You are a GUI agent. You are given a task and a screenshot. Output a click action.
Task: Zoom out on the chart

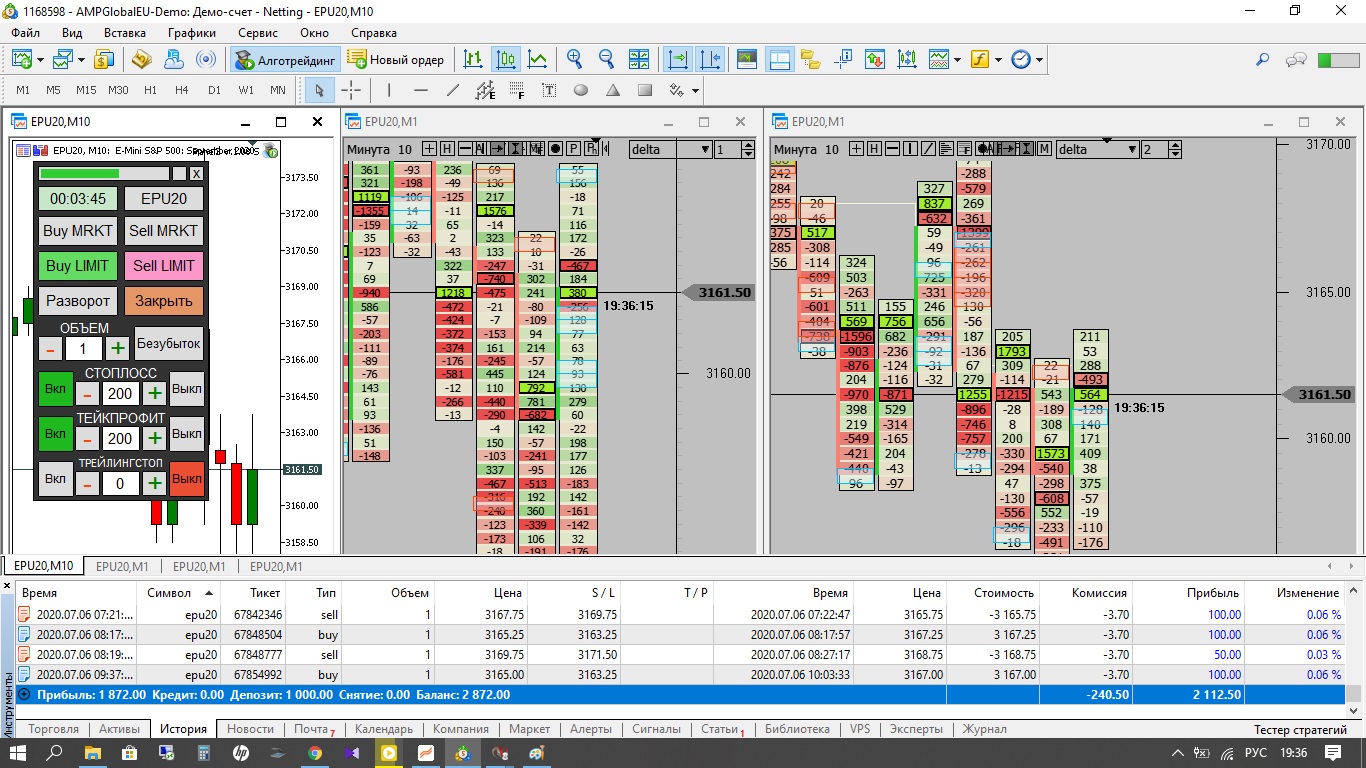pyautogui.click(x=607, y=59)
